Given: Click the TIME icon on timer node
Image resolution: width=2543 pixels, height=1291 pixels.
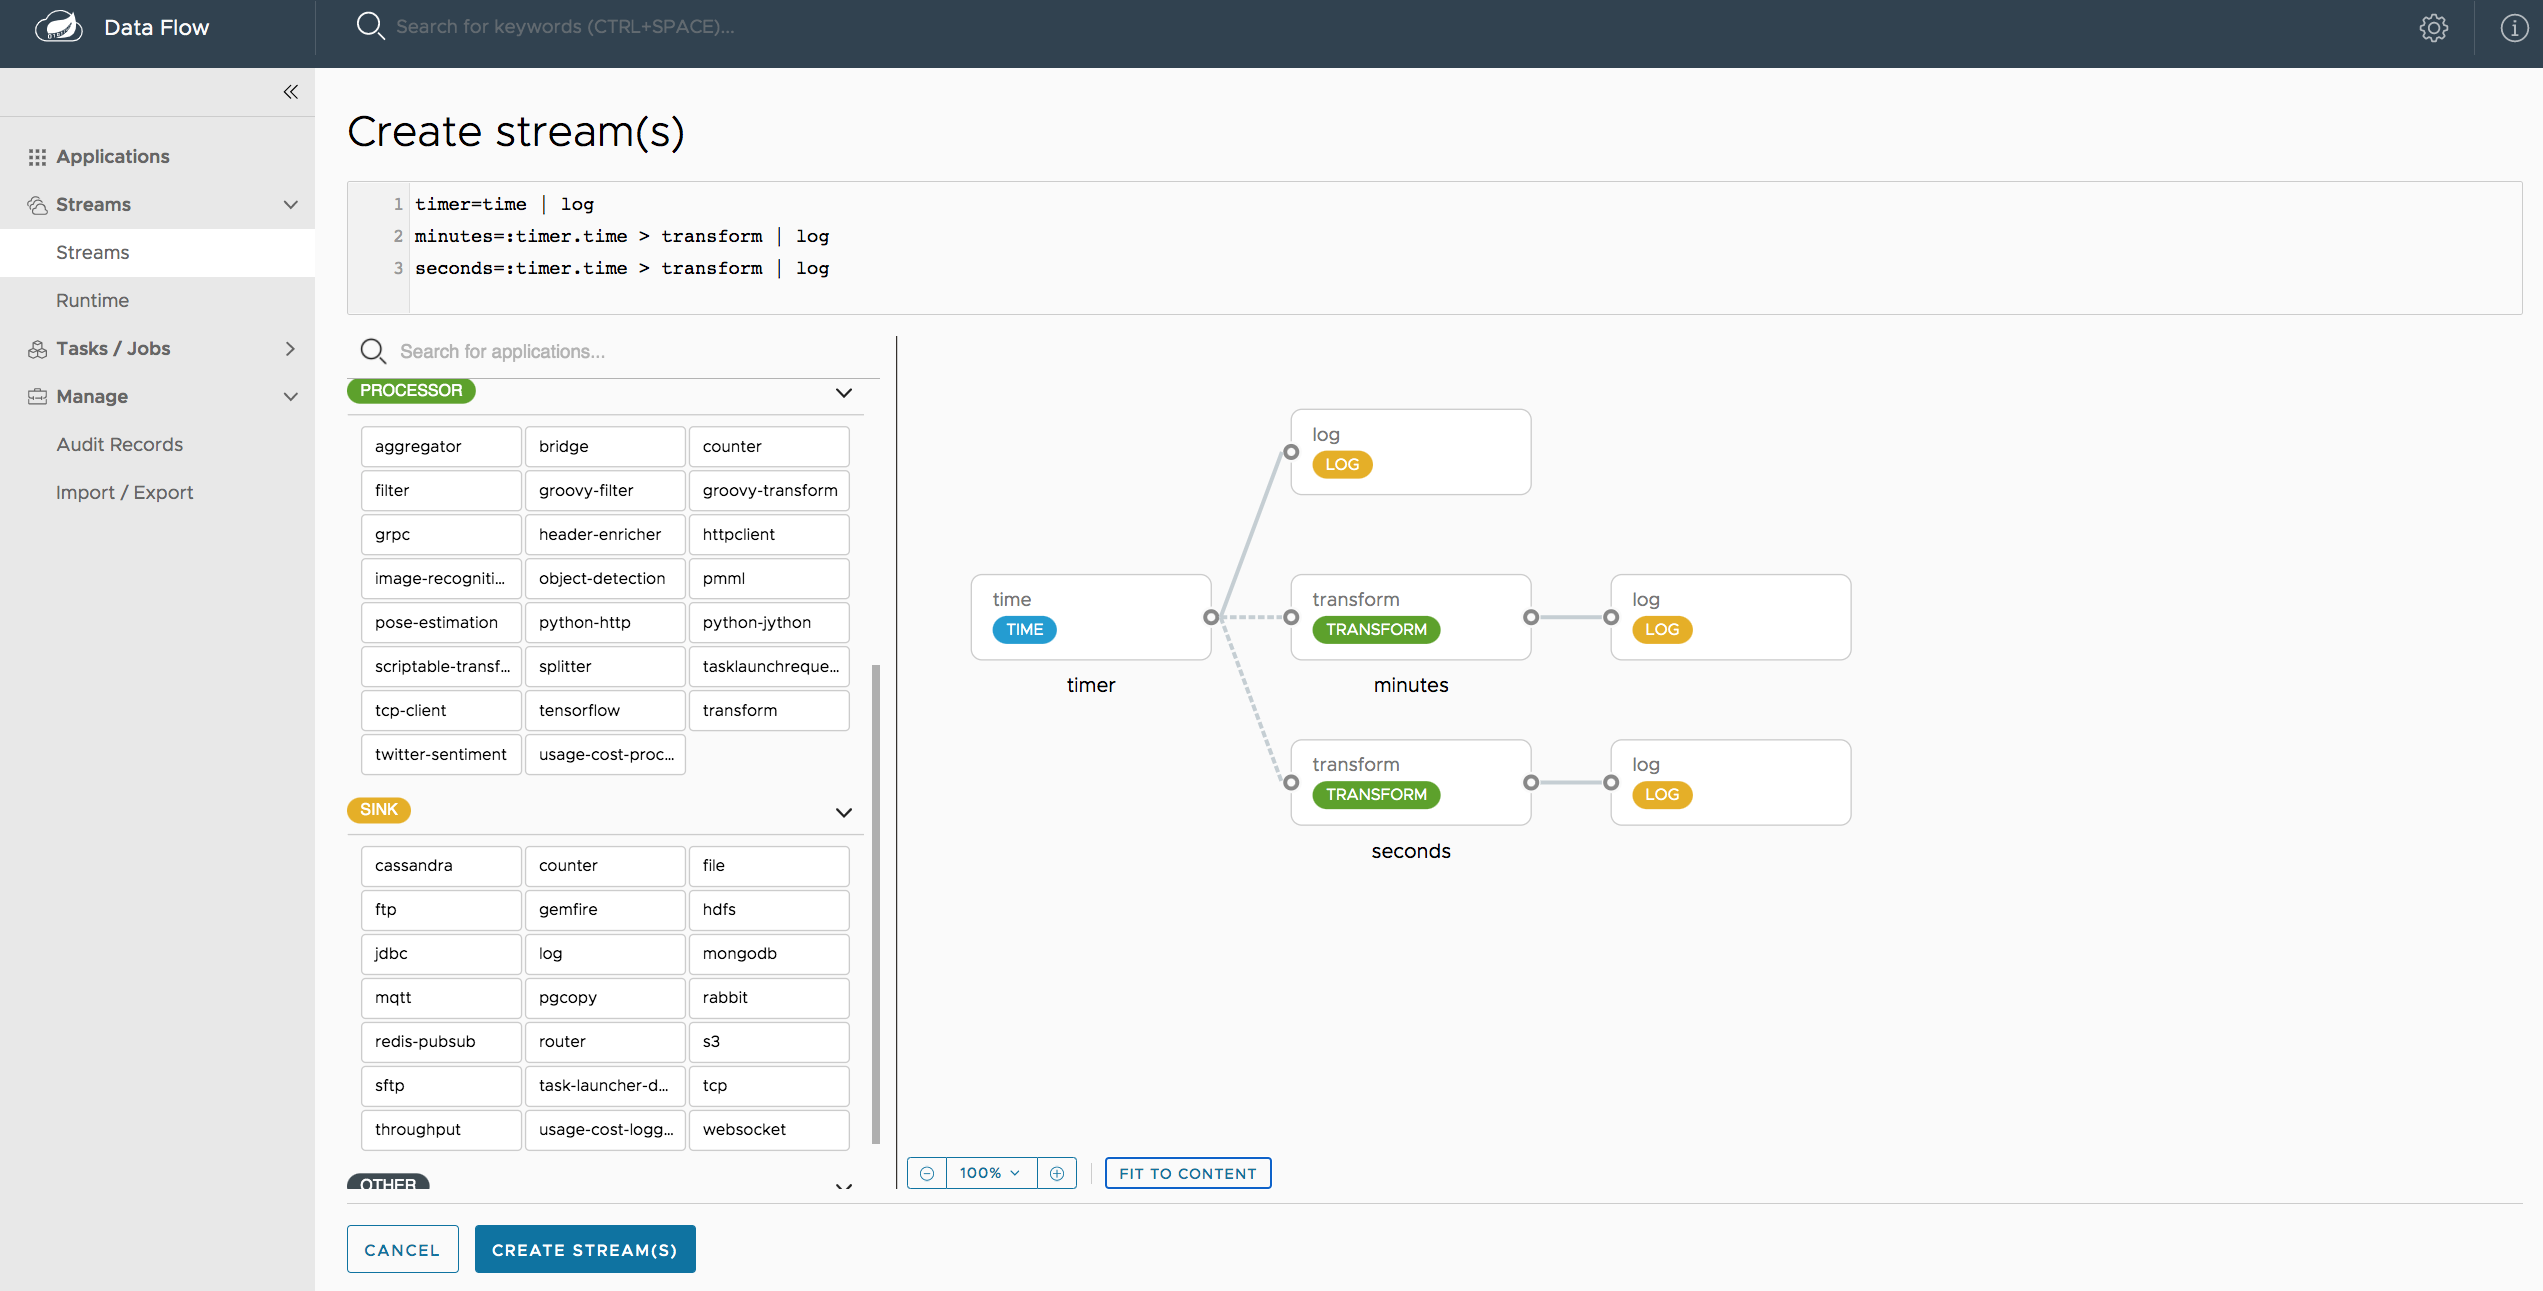Looking at the screenshot, I should (x=1024, y=627).
